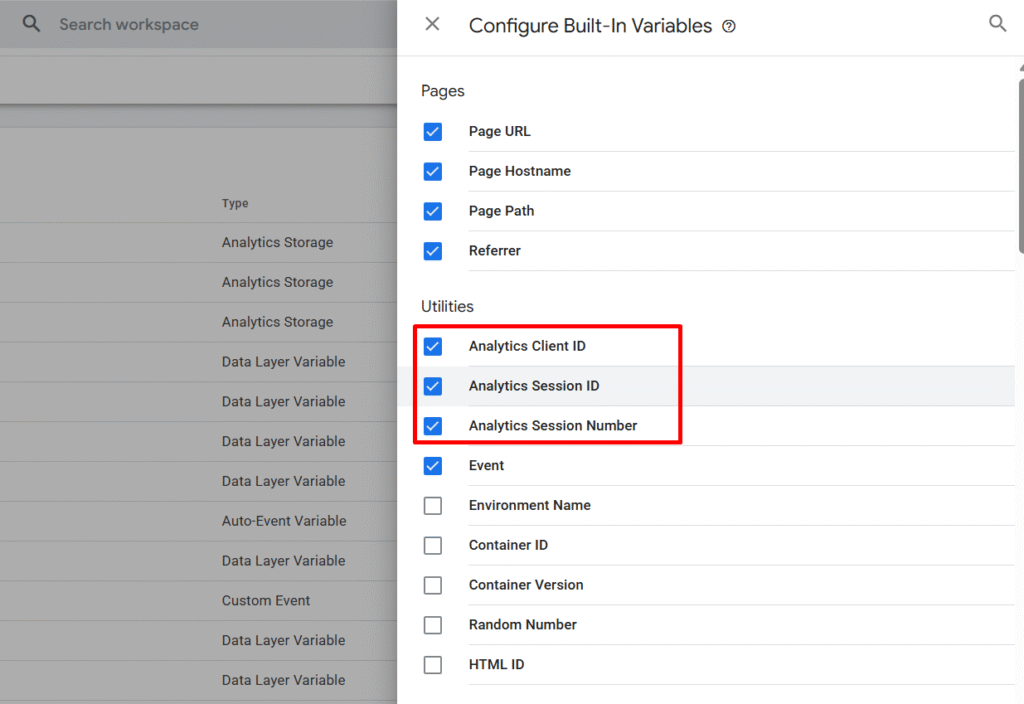Uncheck Analytics Session ID checkbox

pos(433,386)
